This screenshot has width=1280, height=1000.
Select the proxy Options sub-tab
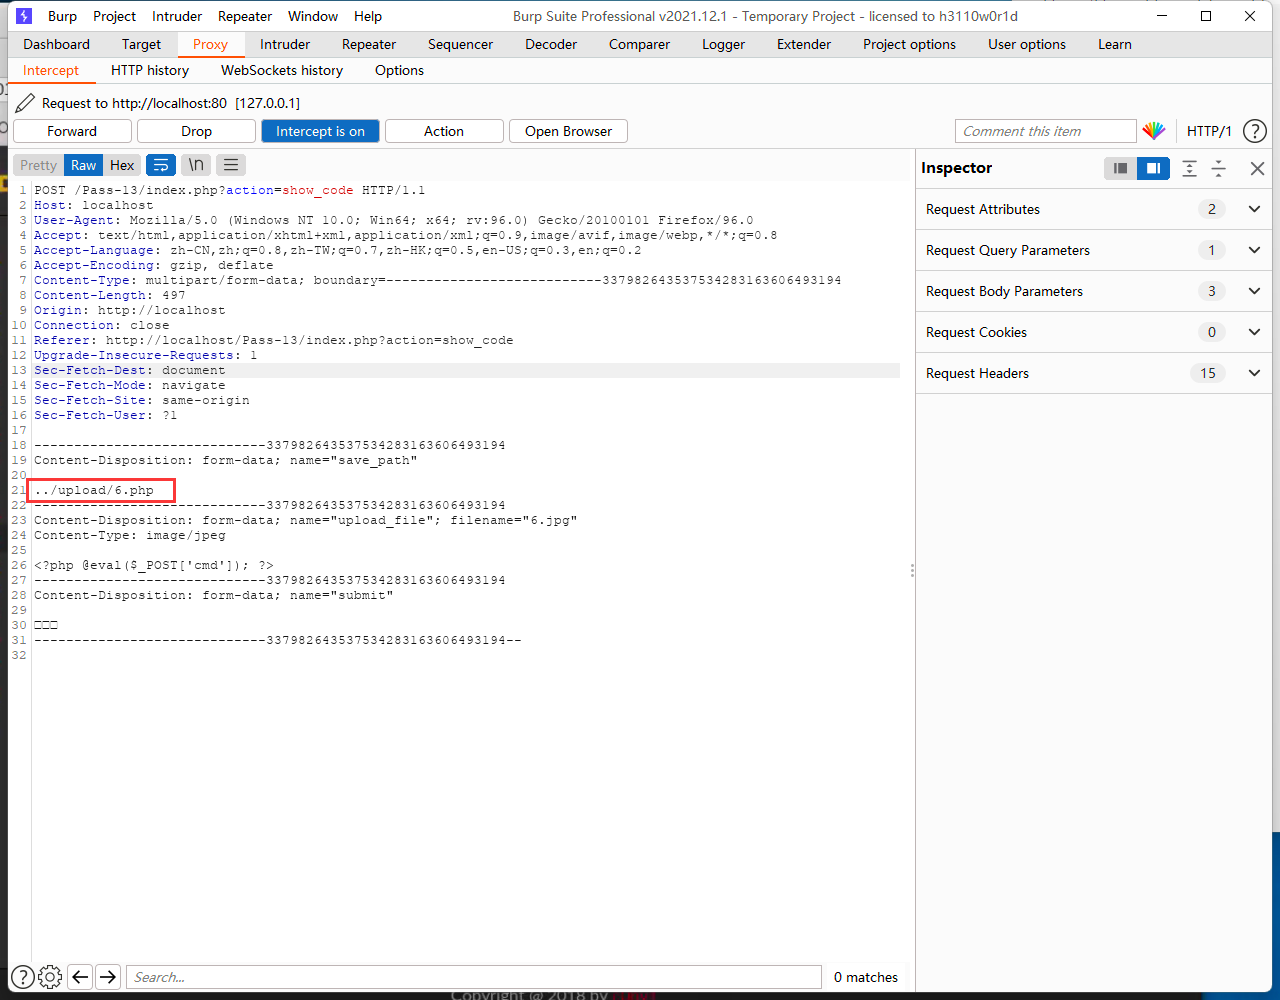(x=399, y=70)
